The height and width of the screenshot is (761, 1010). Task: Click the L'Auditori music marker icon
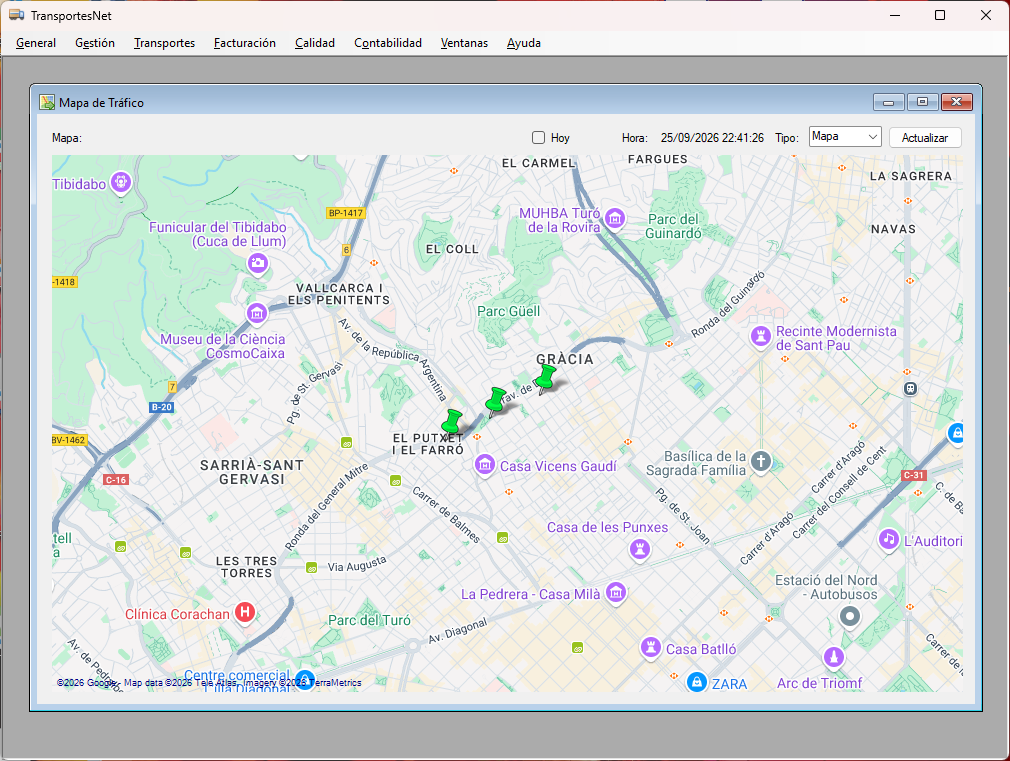pyautogui.click(x=889, y=539)
